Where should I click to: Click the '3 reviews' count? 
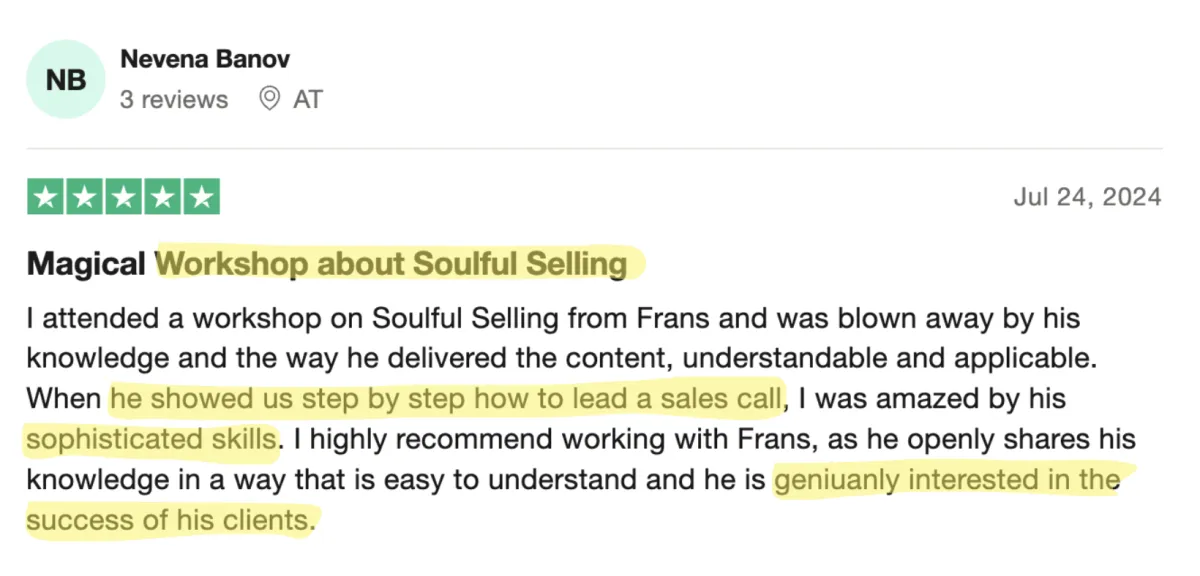pyautogui.click(x=174, y=100)
